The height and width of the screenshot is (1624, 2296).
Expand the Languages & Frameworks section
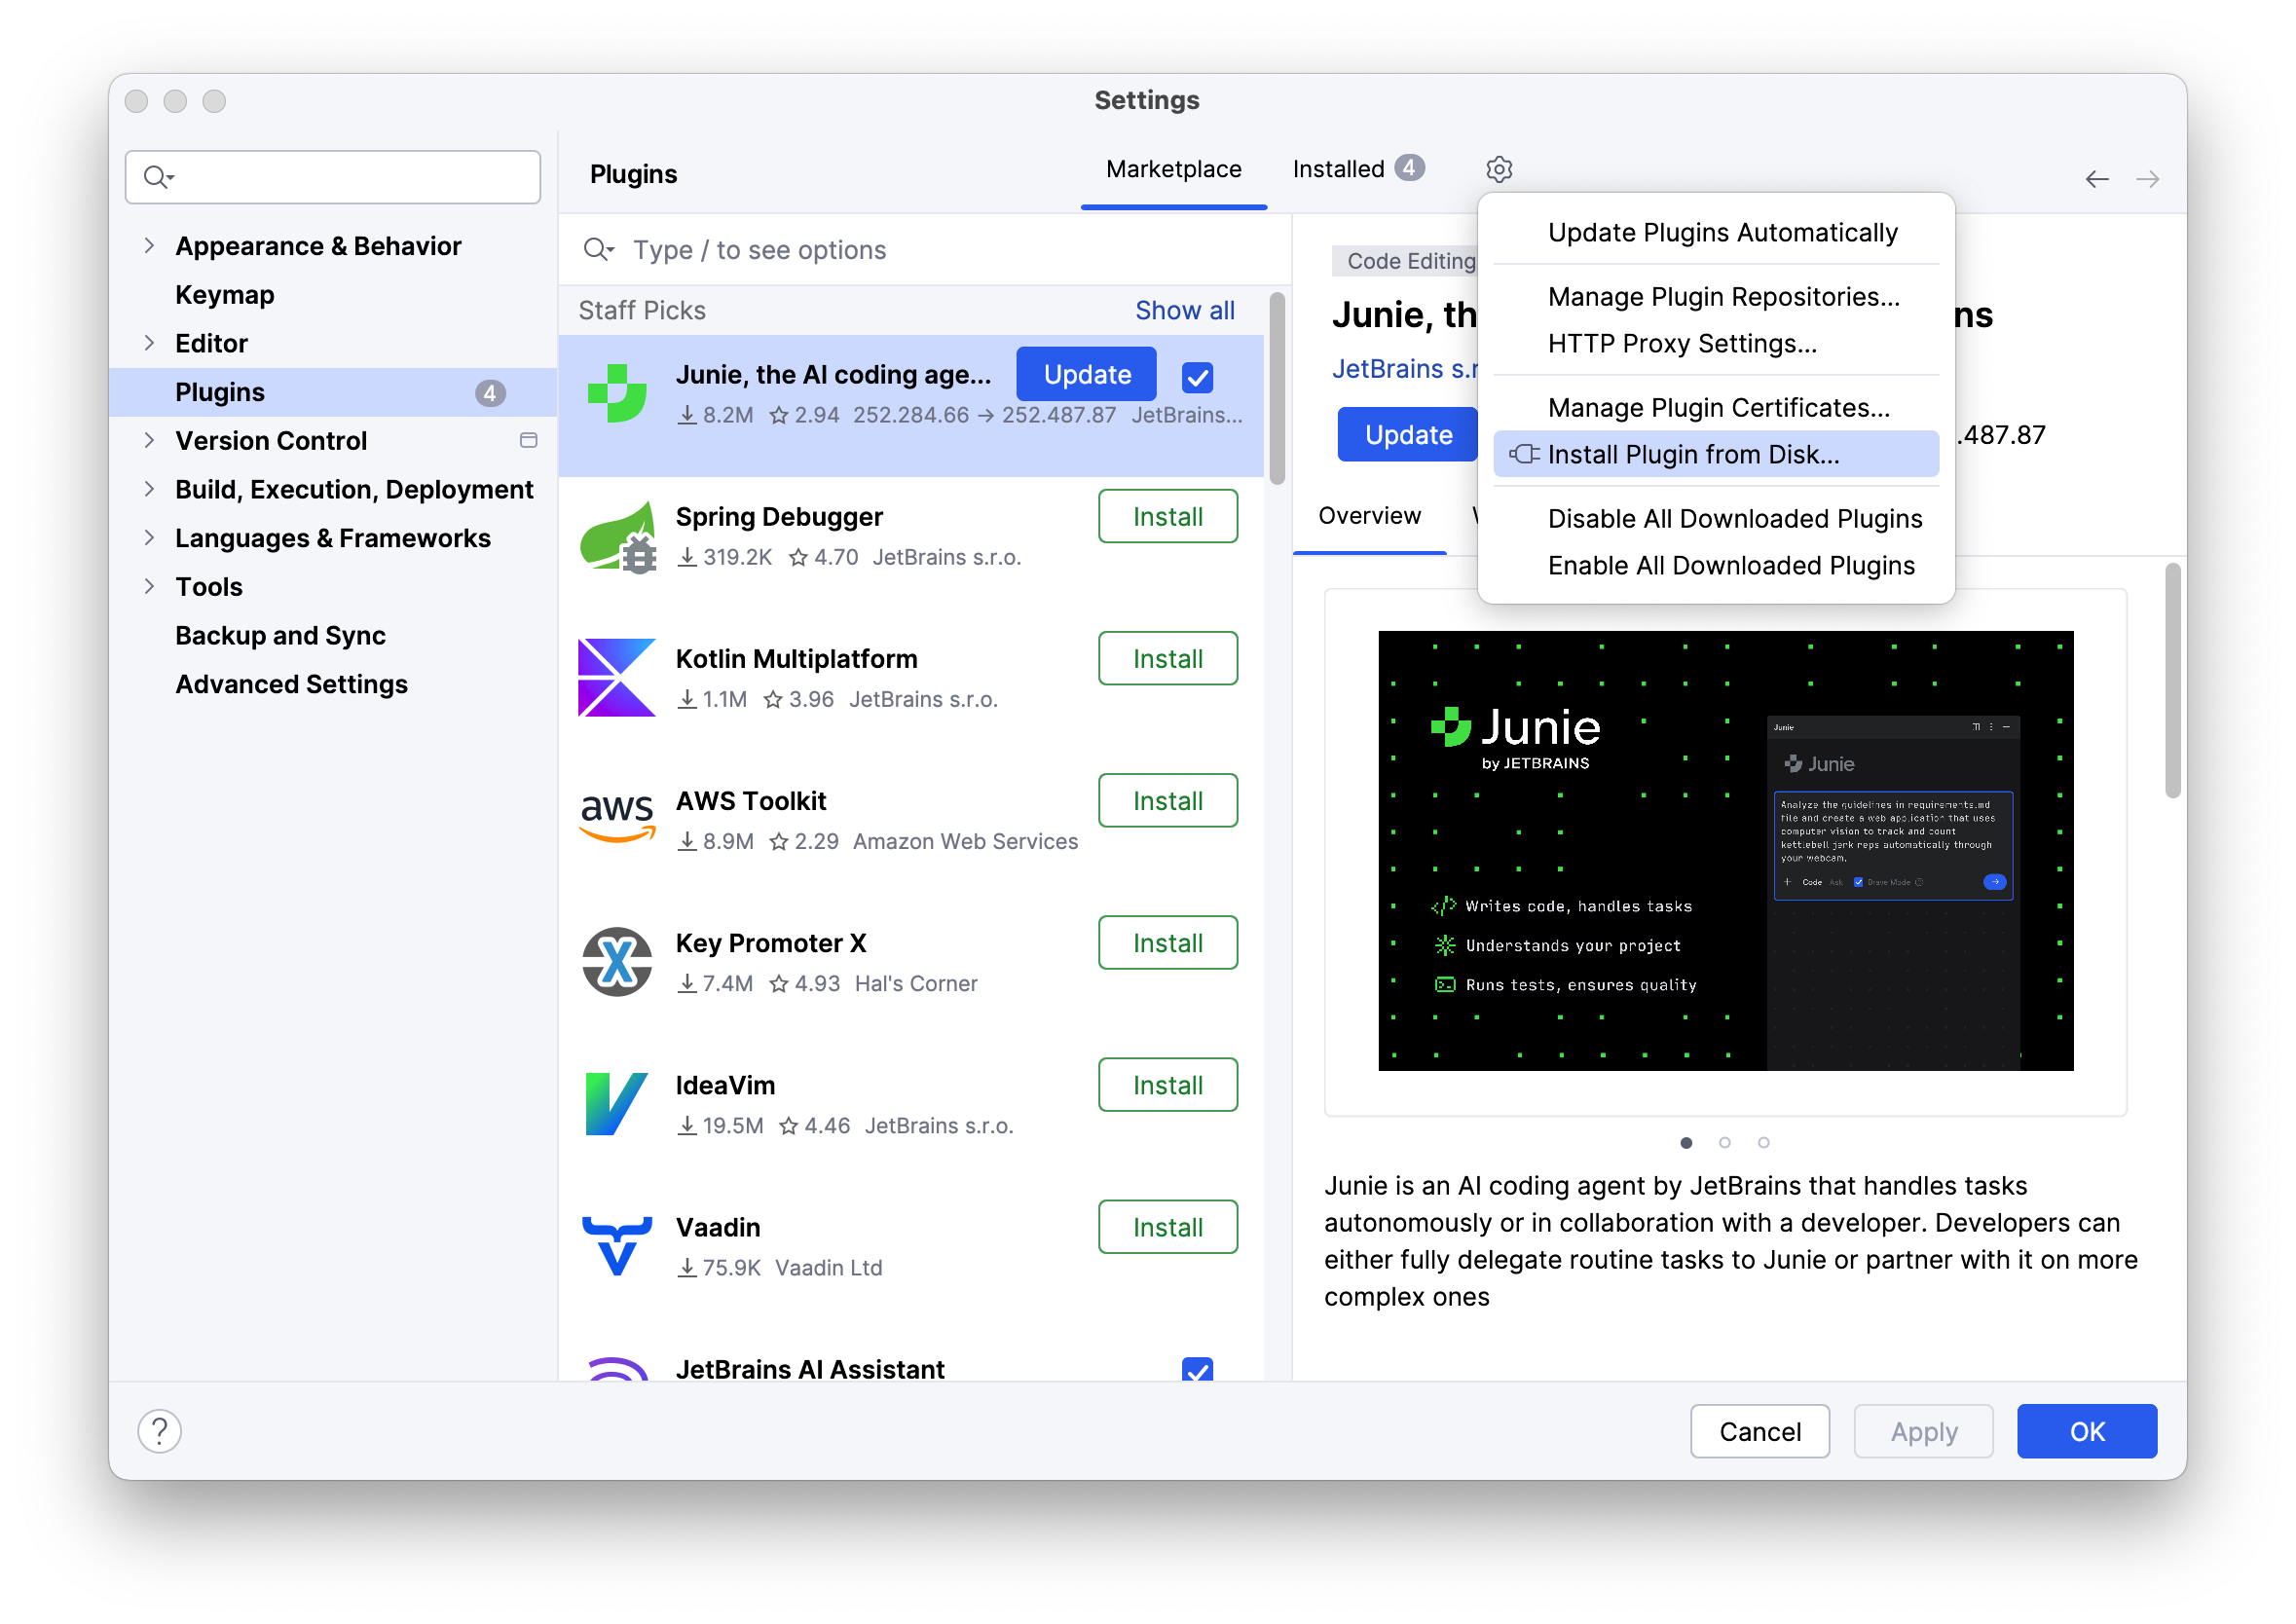(149, 538)
